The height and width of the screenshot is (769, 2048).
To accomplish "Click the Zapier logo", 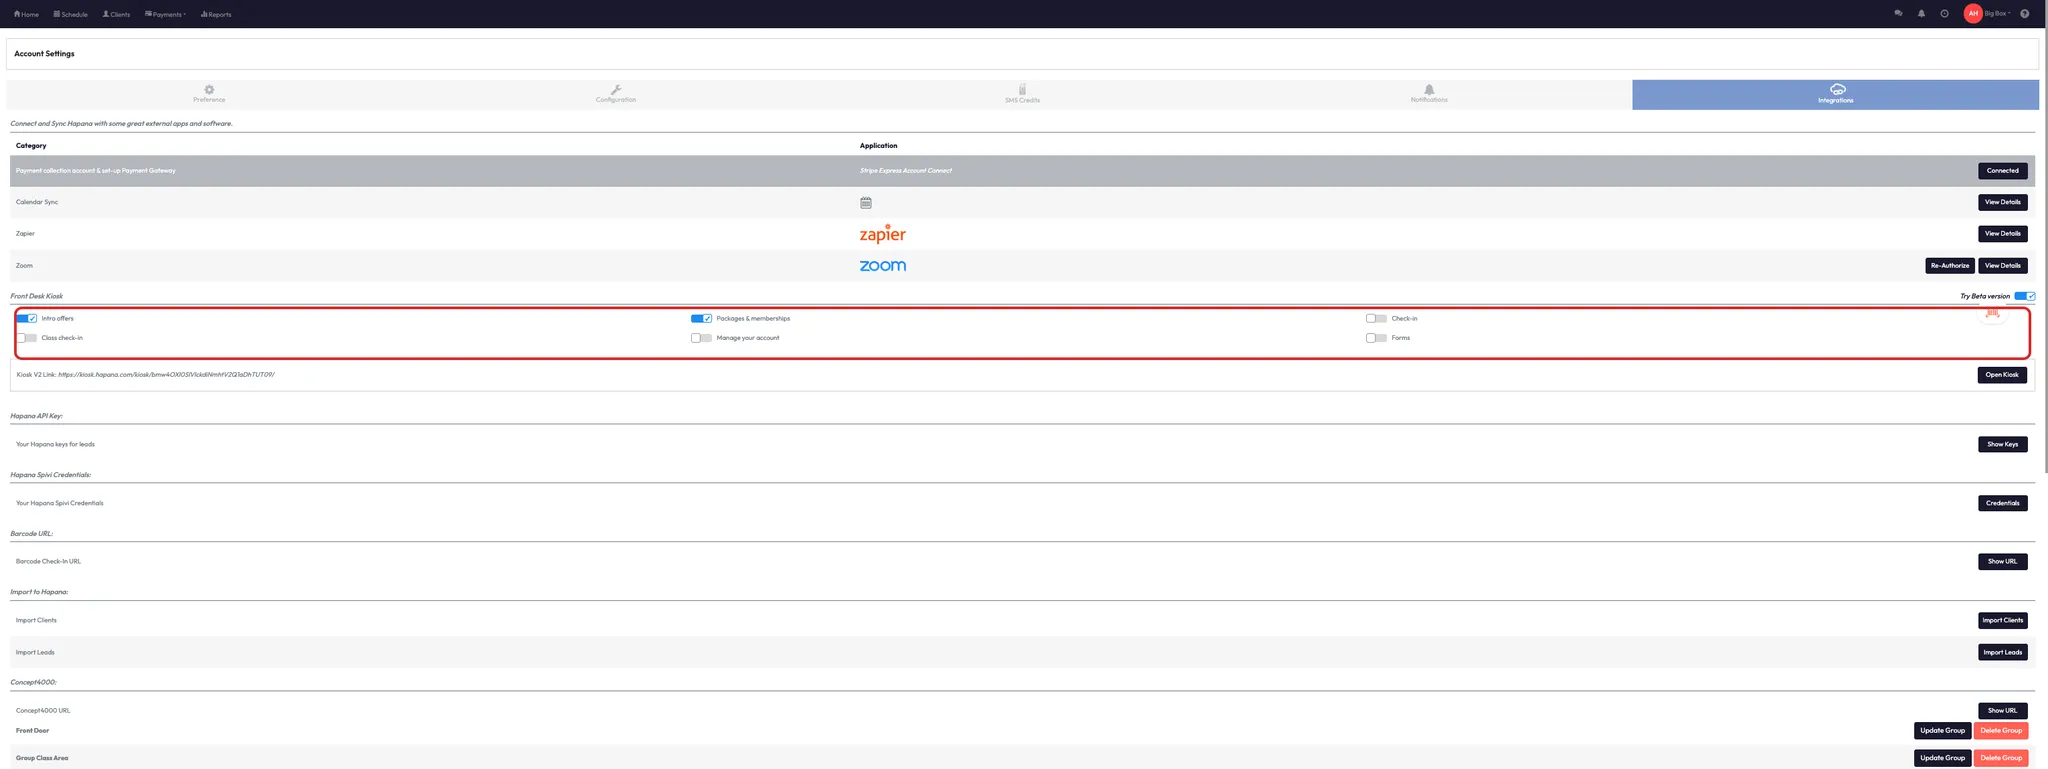I will pos(883,234).
